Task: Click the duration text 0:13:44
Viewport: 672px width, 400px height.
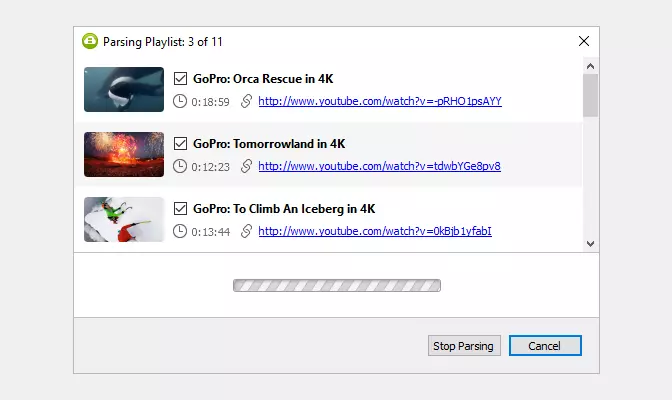Action: coord(210,232)
